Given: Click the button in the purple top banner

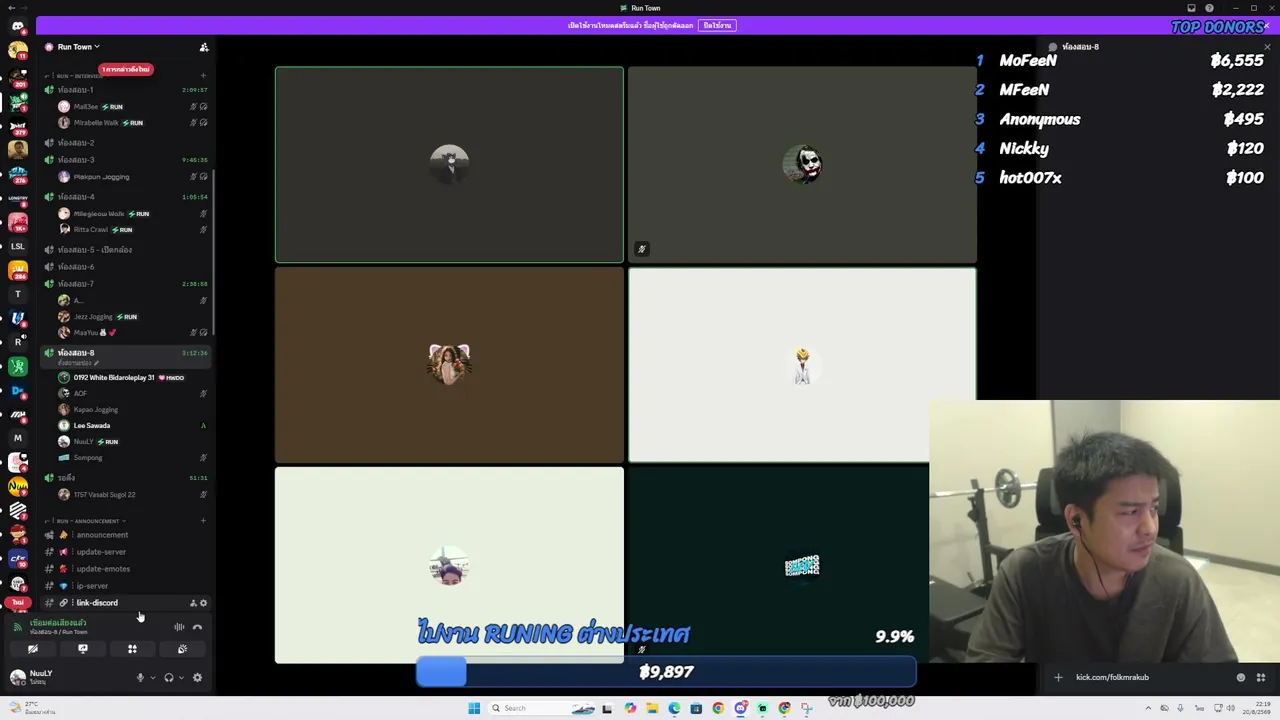Looking at the screenshot, I should (717, 25).
